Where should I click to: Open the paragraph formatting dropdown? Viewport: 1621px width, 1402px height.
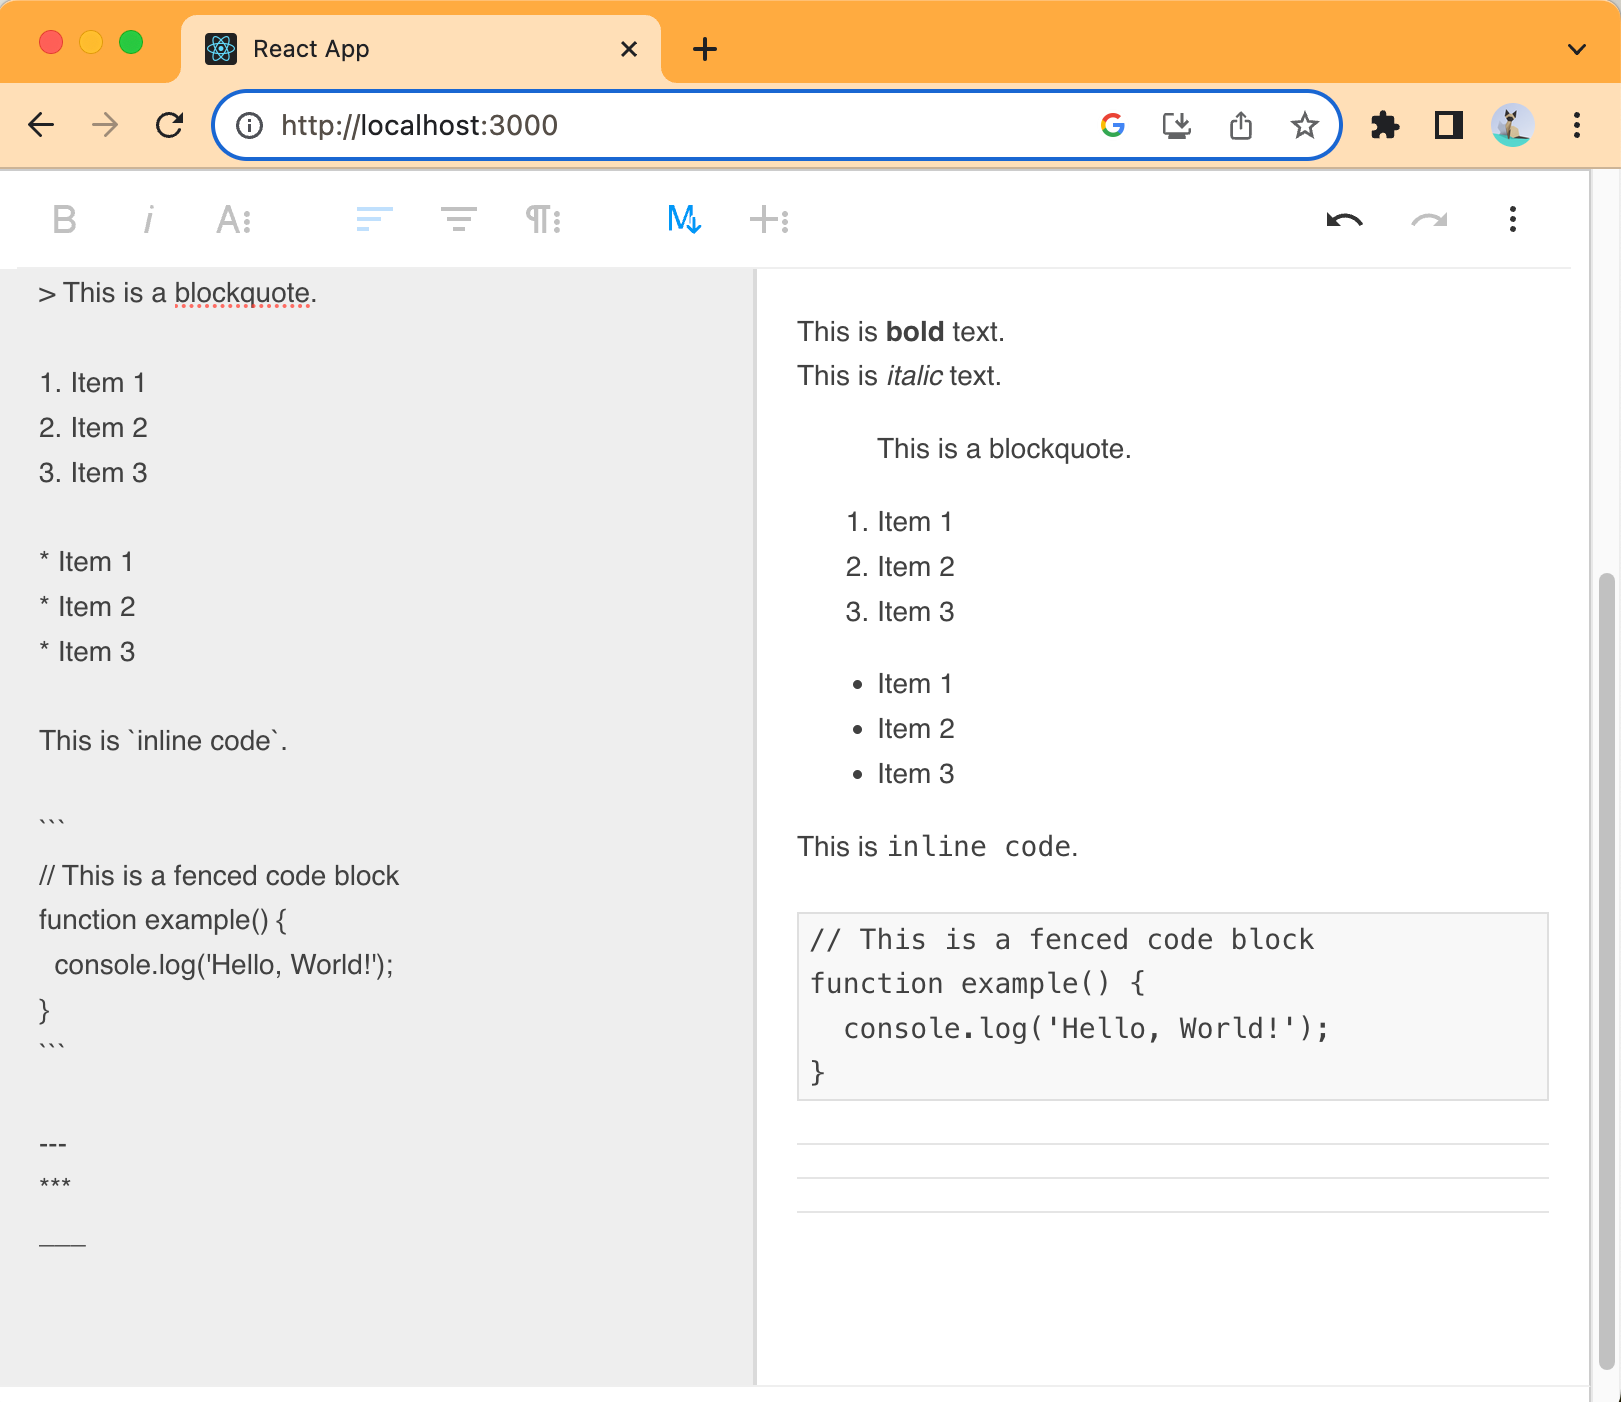pyautogui.click(x=541, y=219)
